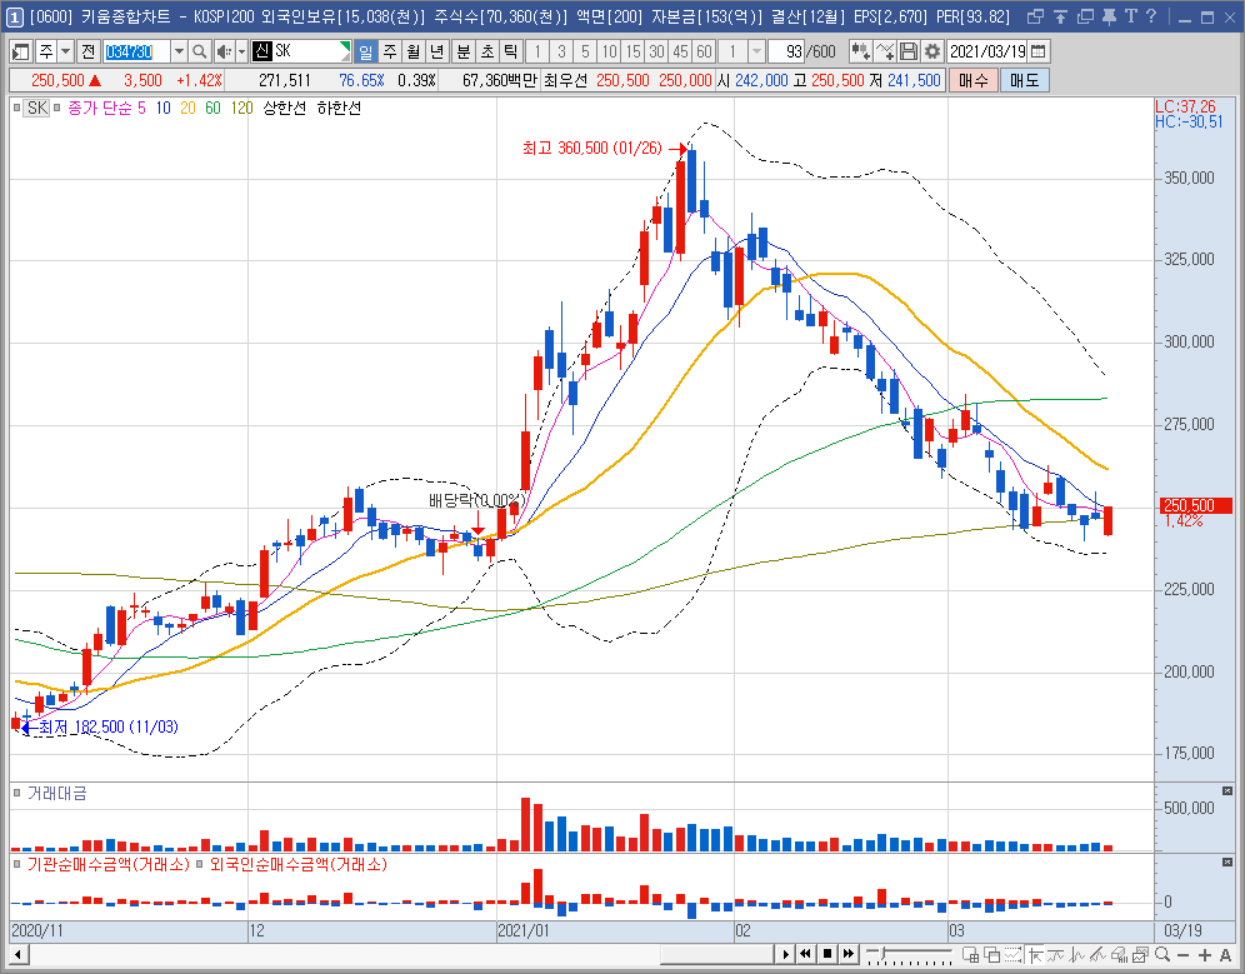Adjust the zoom slider at bottom

tap(884, 953)
